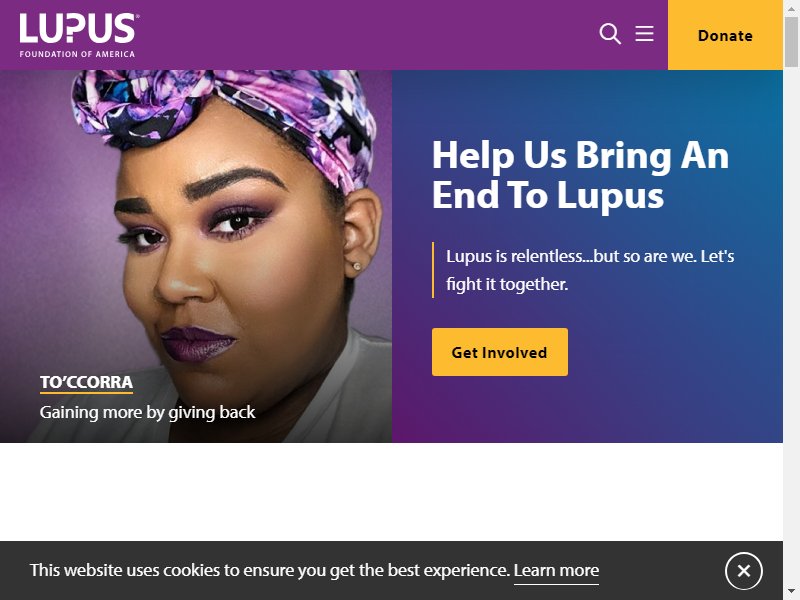Click the Lupus is relentless tagline text
The image size is (800, 600).
tap(590, 270)
